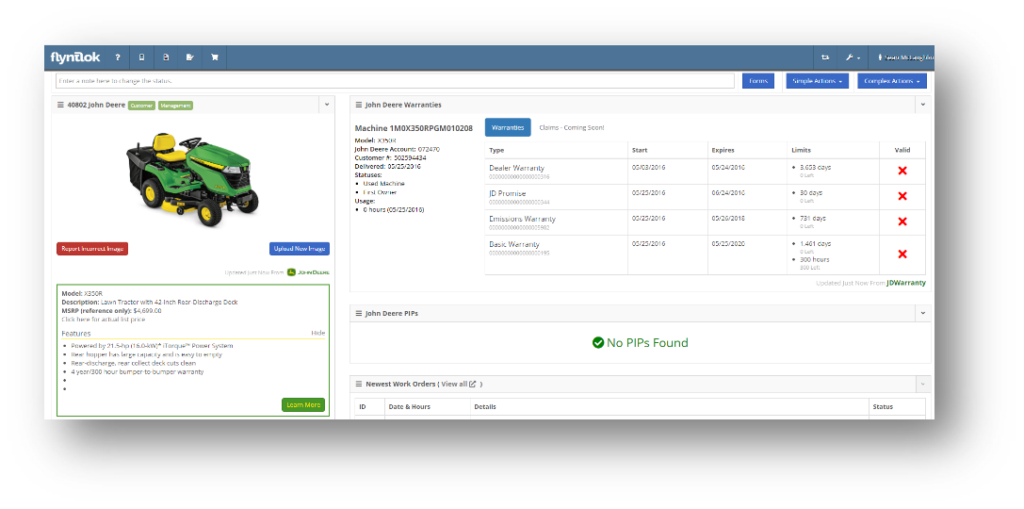Click the lawn tractor image

click(192, 178)
